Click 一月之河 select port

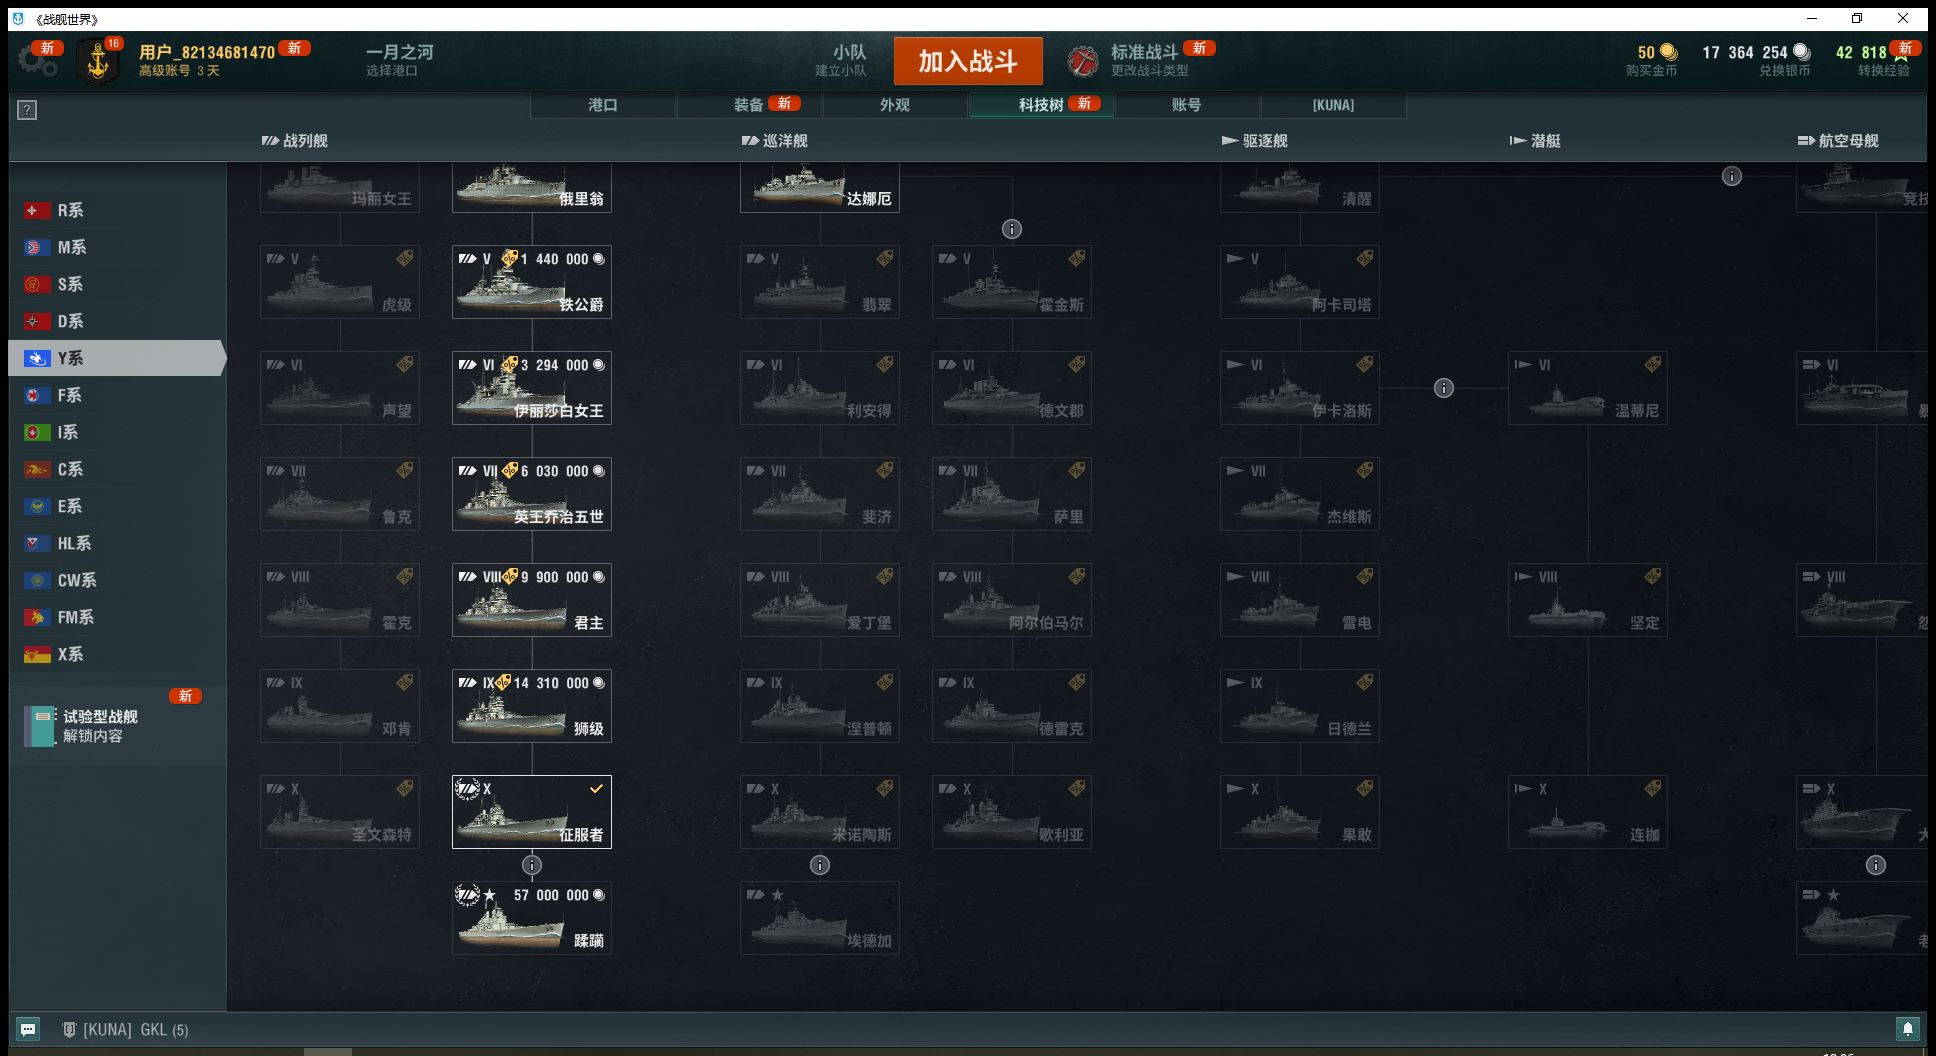point(399,60)
